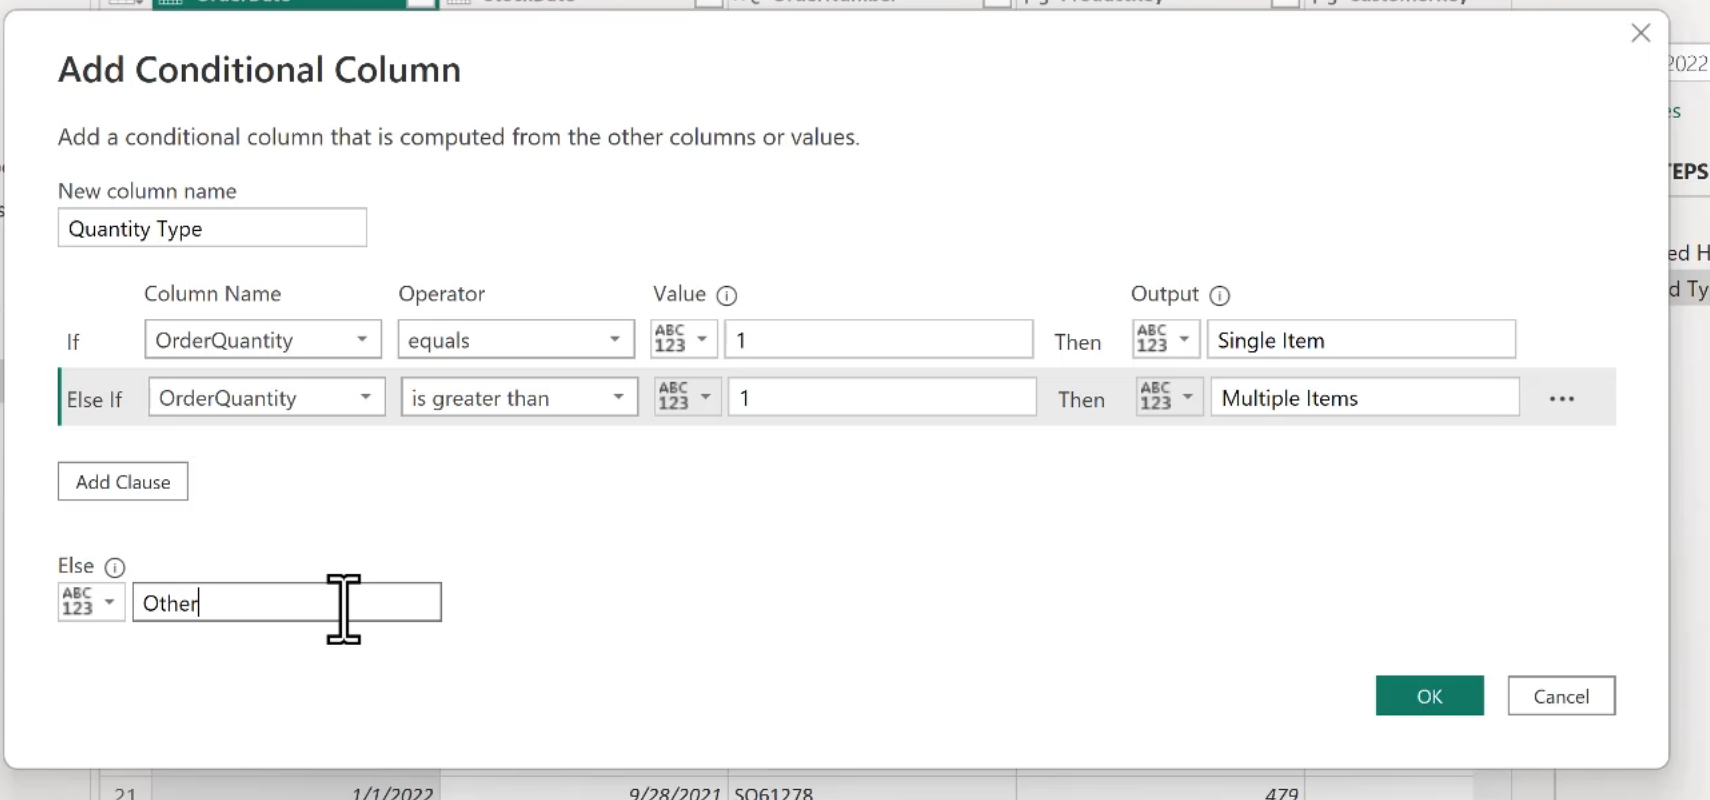Click the Quantity Type name field
Viewport: 1710px width, 800px height.
click(212, 229)
